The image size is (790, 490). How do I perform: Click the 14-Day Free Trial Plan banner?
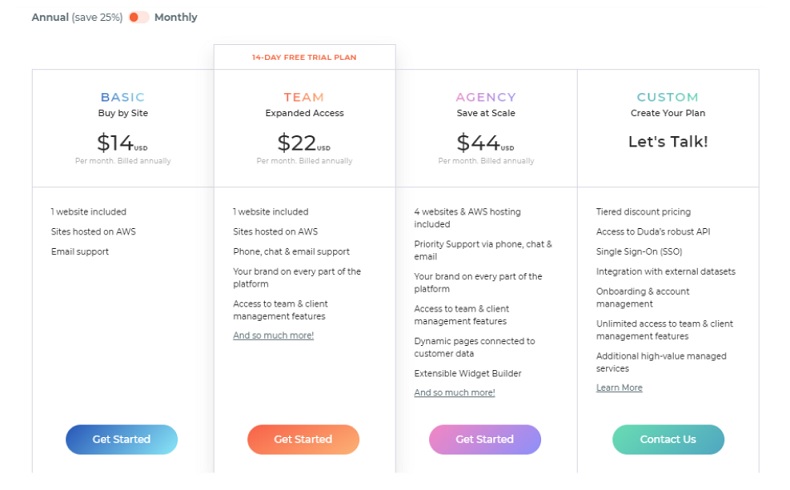304,57
